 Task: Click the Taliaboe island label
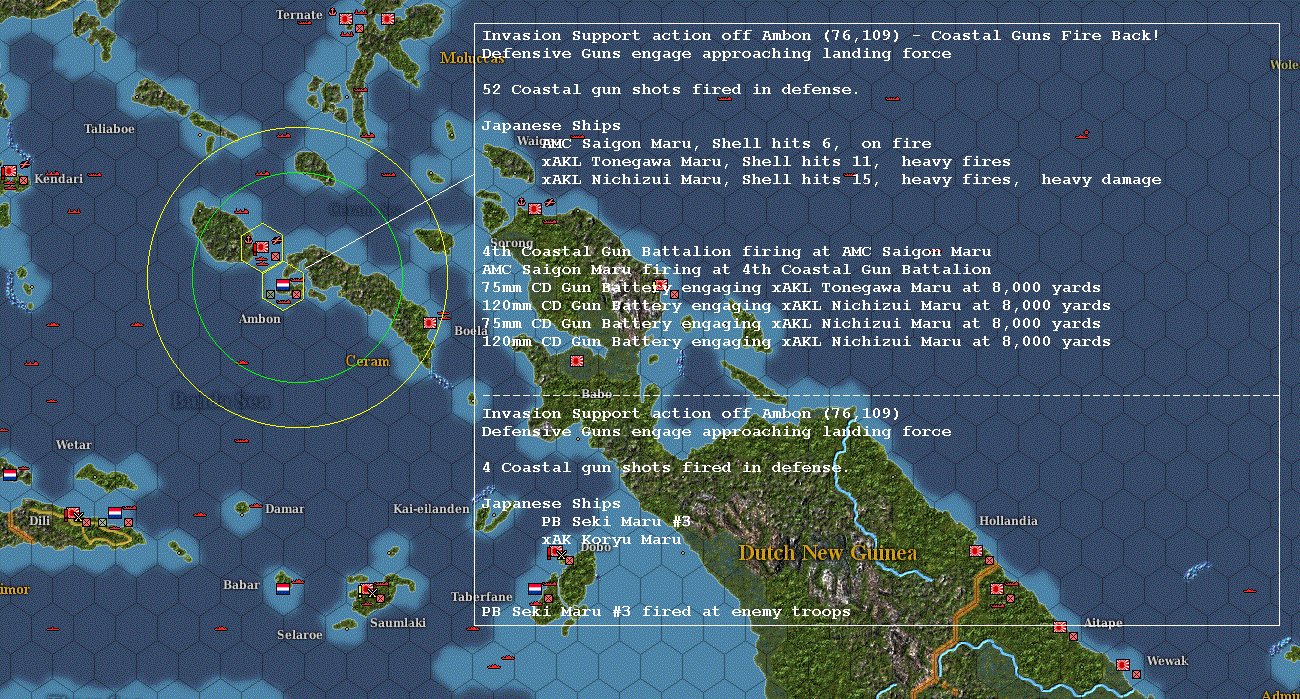point(109,129)
